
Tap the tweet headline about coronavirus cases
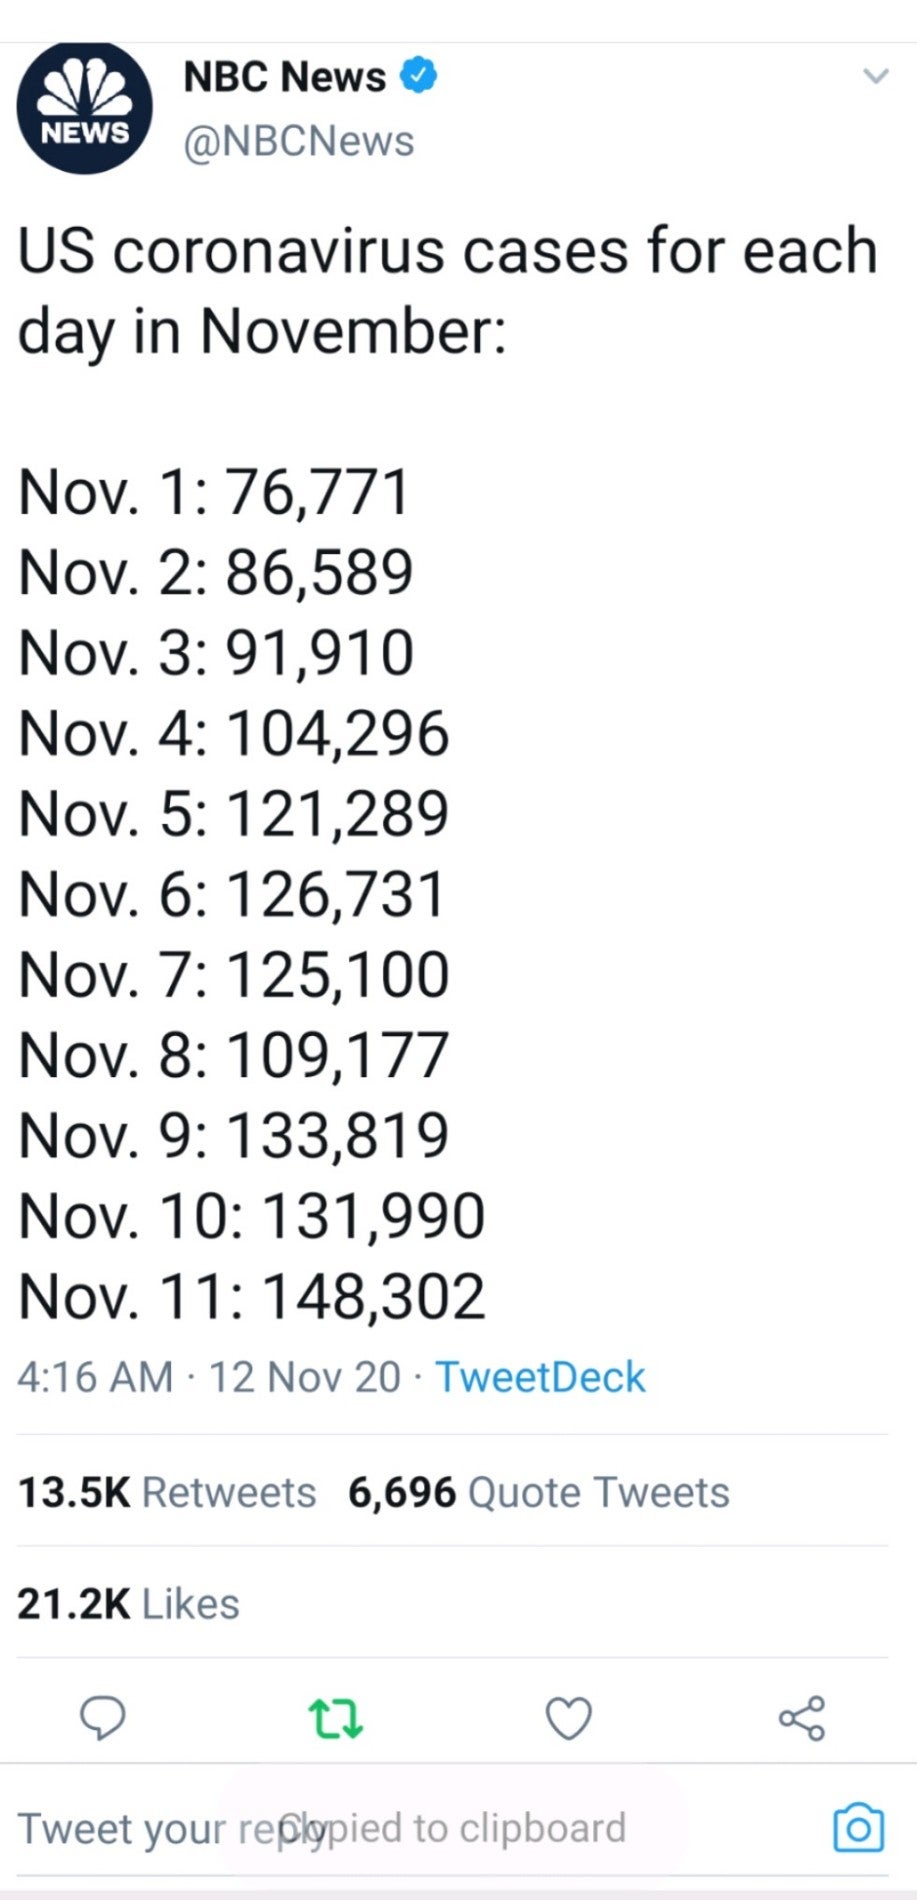447,290
